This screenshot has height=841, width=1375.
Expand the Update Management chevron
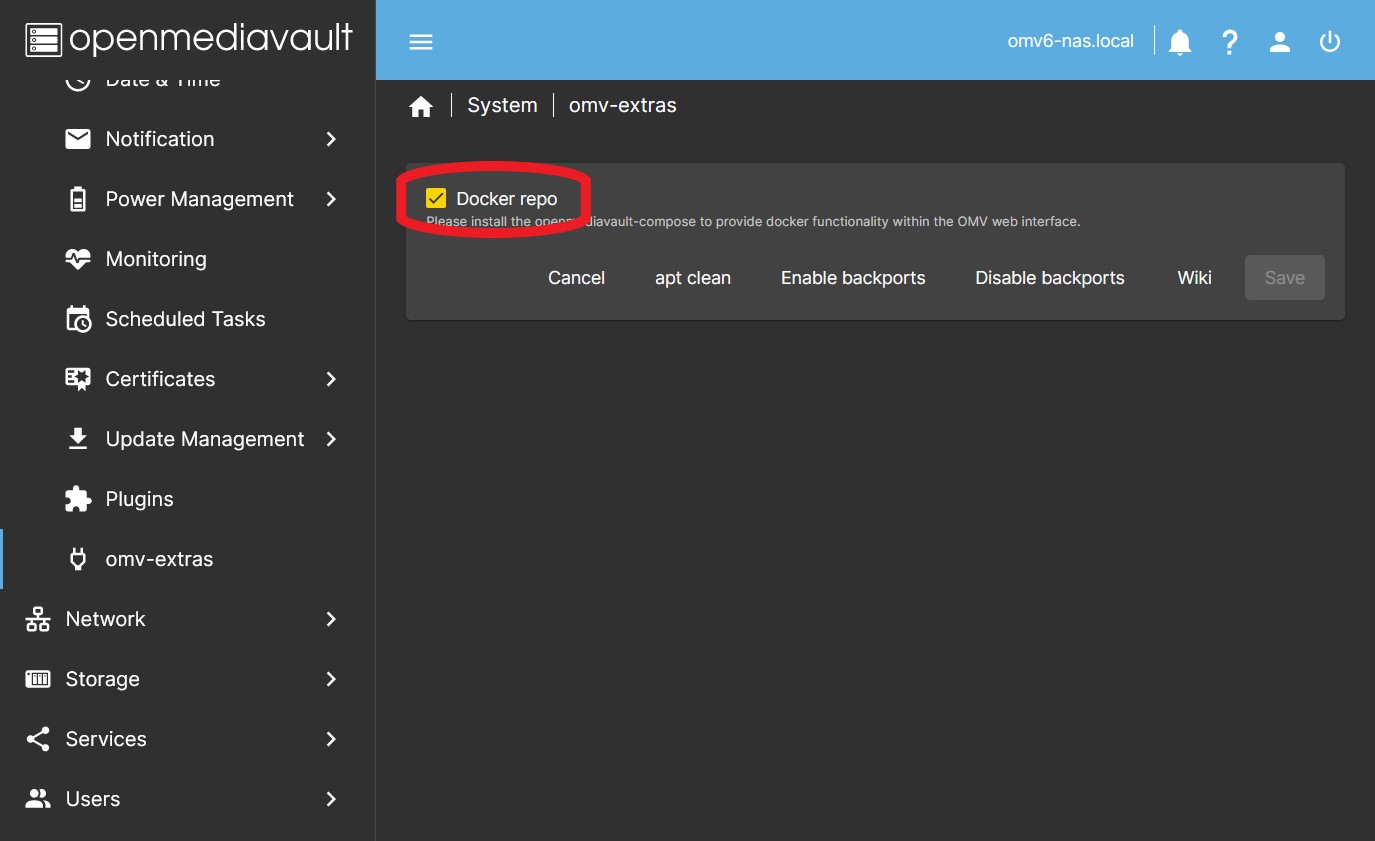coord(331,439)
